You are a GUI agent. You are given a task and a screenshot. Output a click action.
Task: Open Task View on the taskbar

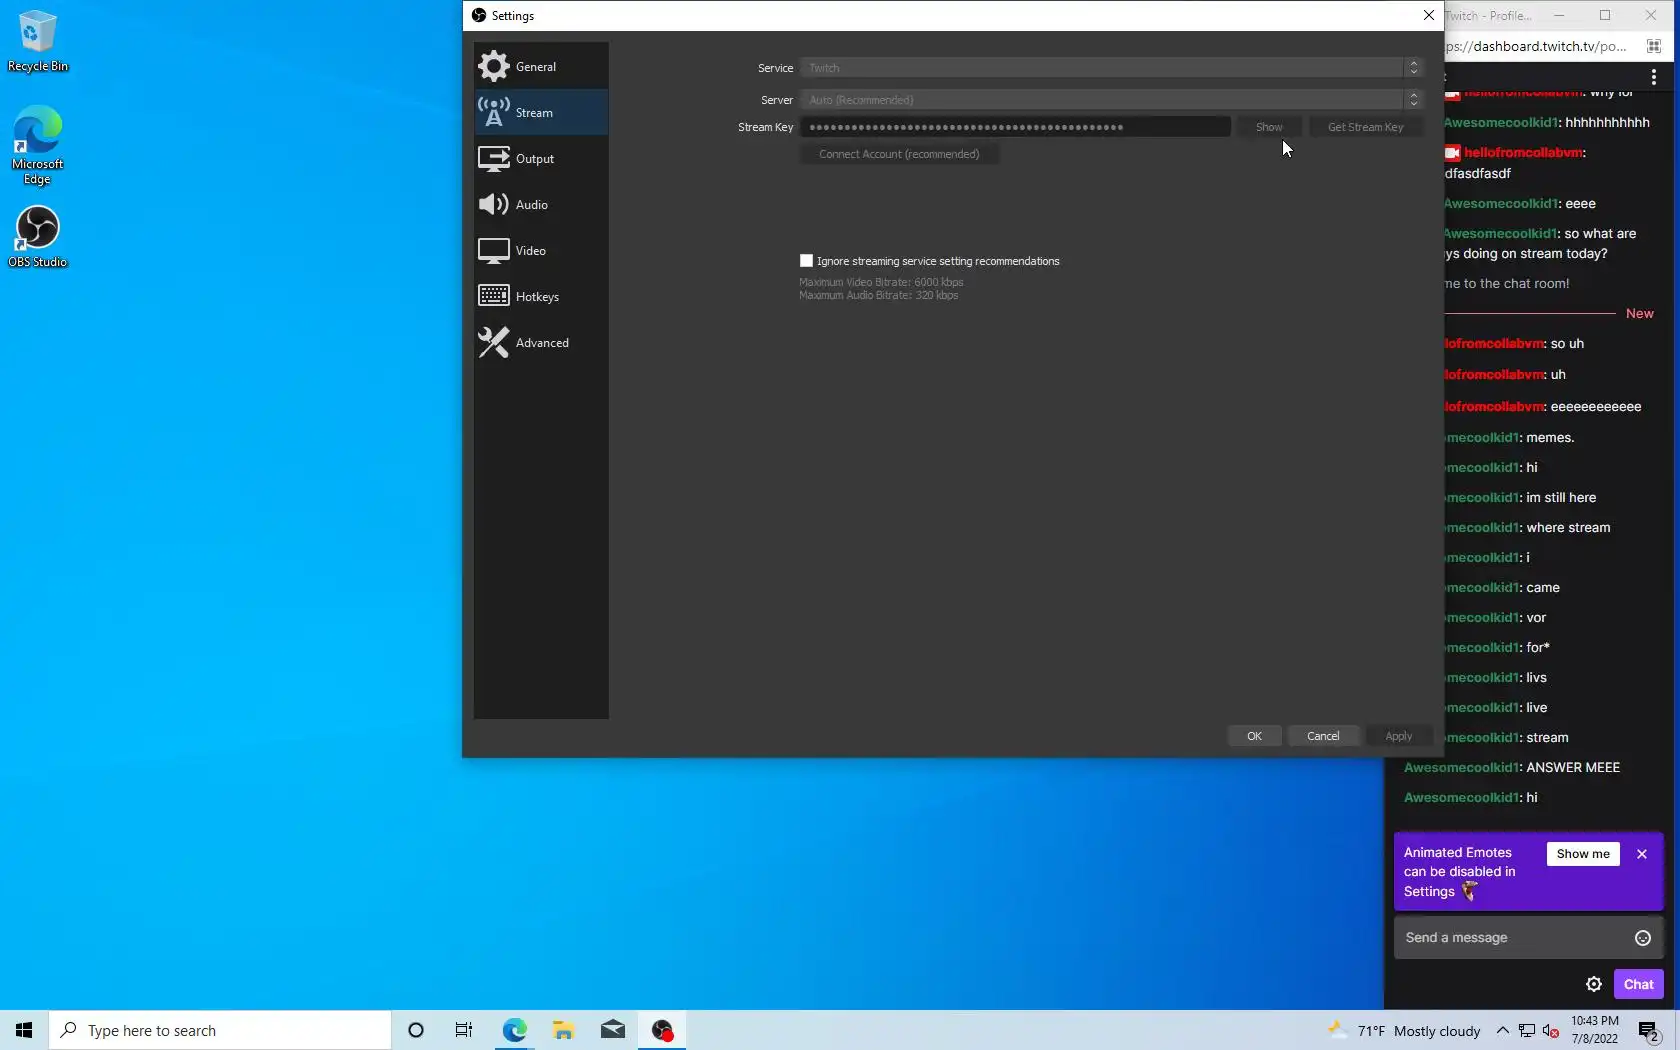[x=464, y=1030]
